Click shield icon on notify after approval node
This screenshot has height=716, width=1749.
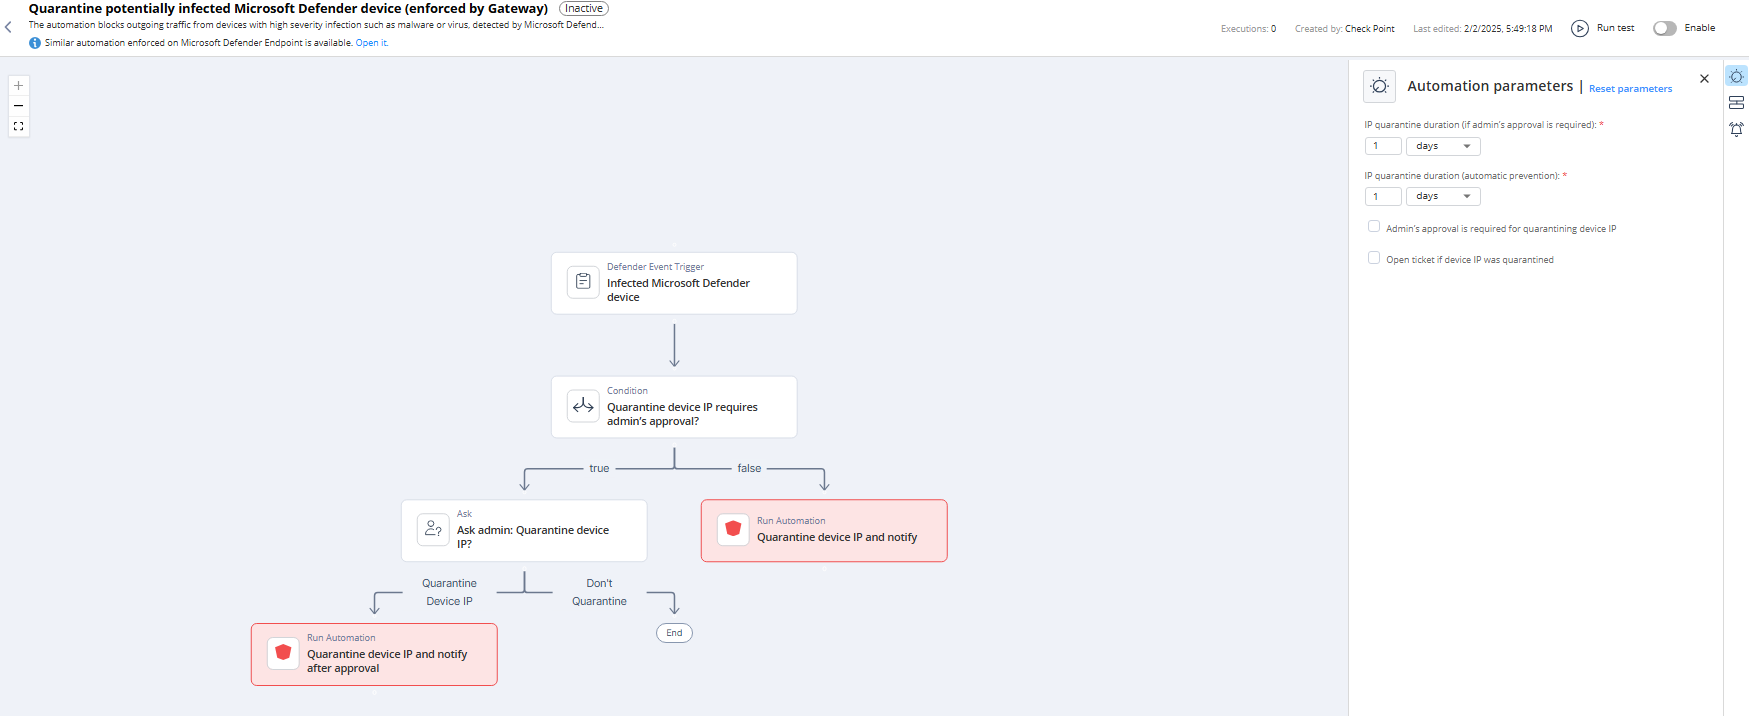tap(283, 653)
